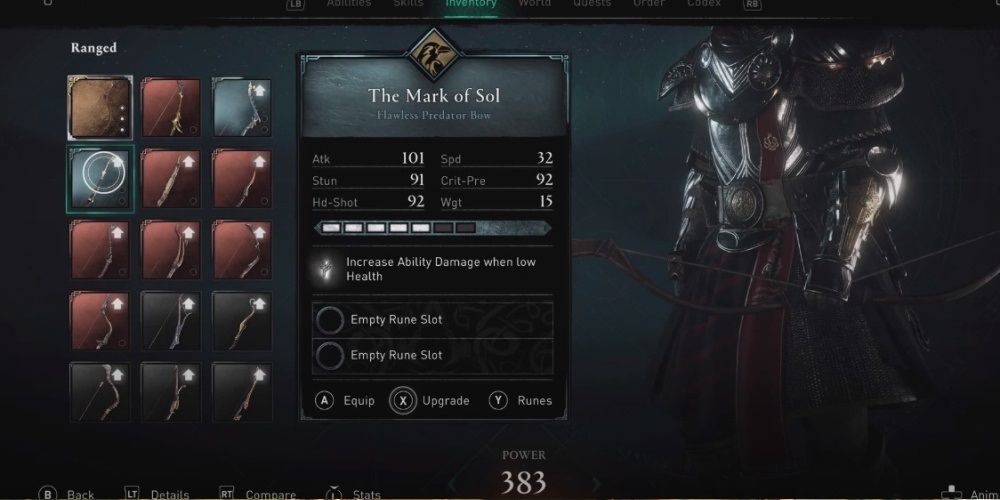Select the highlighted Mark of Sol bow tile
This screenshot has height=500, width=1000.
100,179
